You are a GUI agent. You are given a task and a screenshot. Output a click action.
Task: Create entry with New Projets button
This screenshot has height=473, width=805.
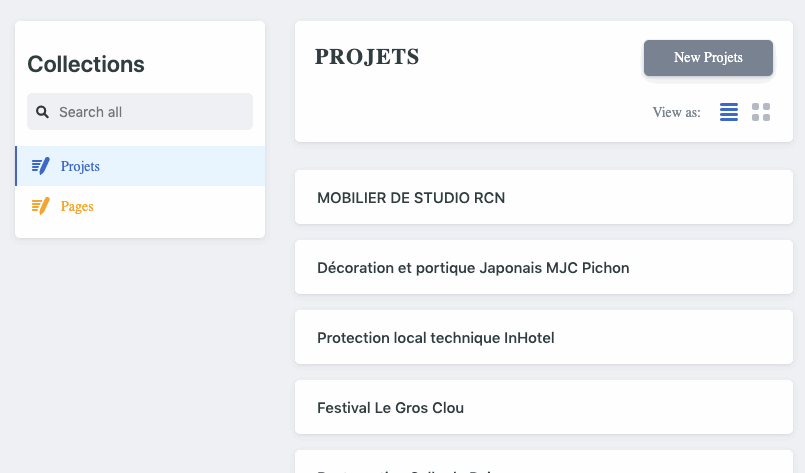click(708, 58)
